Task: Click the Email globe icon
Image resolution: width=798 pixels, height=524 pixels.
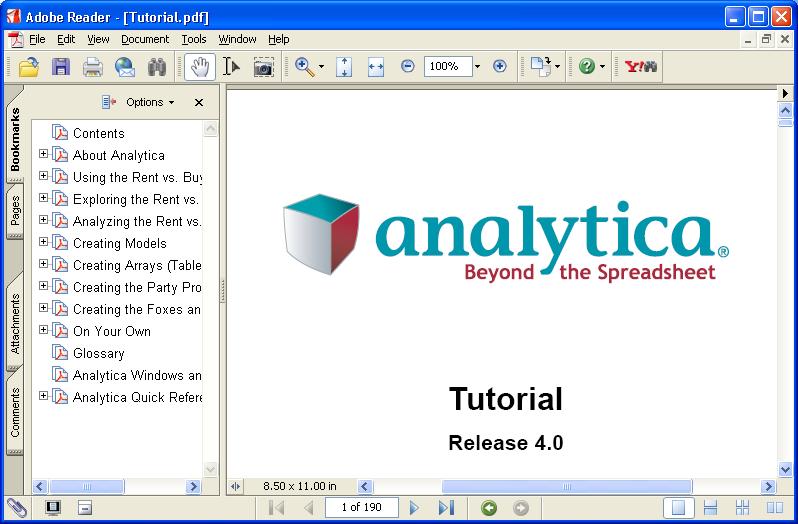Action: coord(125,67)
